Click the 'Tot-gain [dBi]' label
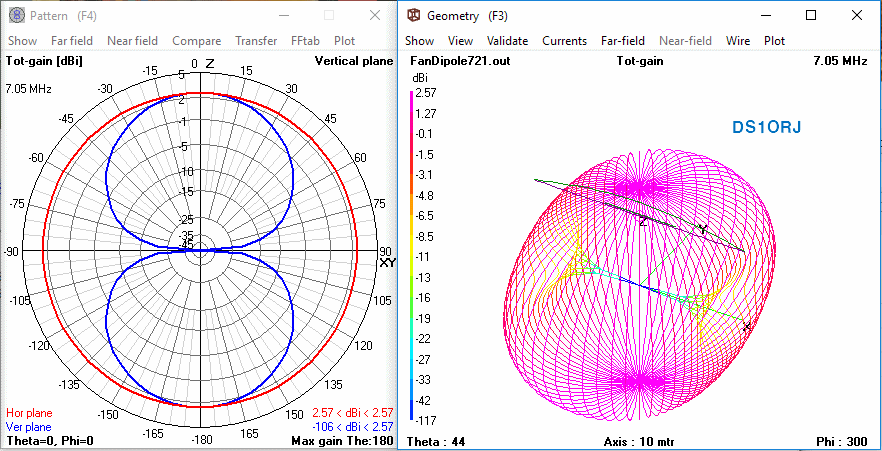The height and width of the screenshot is (451, 882). pyautogui.click(x=44, y=61)
